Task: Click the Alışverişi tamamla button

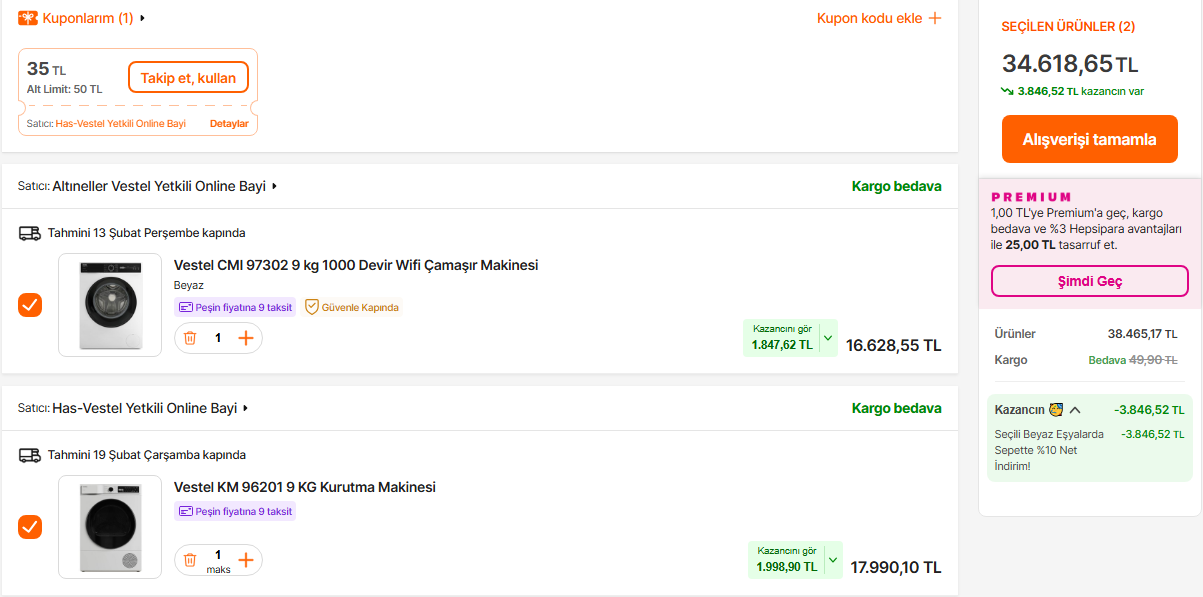Action: 1089,139
